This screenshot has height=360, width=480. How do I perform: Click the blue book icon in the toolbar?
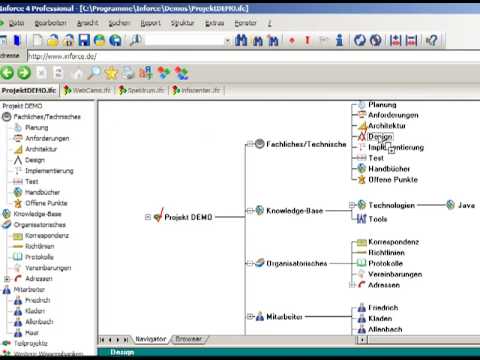(17, 41)
